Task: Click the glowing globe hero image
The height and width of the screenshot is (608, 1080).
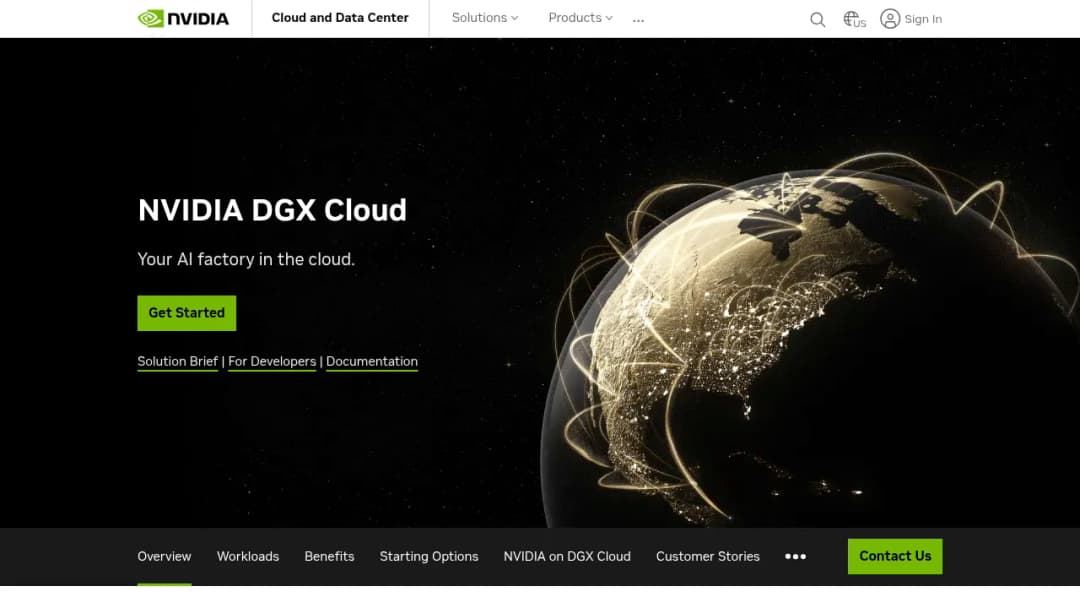Action: (x=809, y=341)
